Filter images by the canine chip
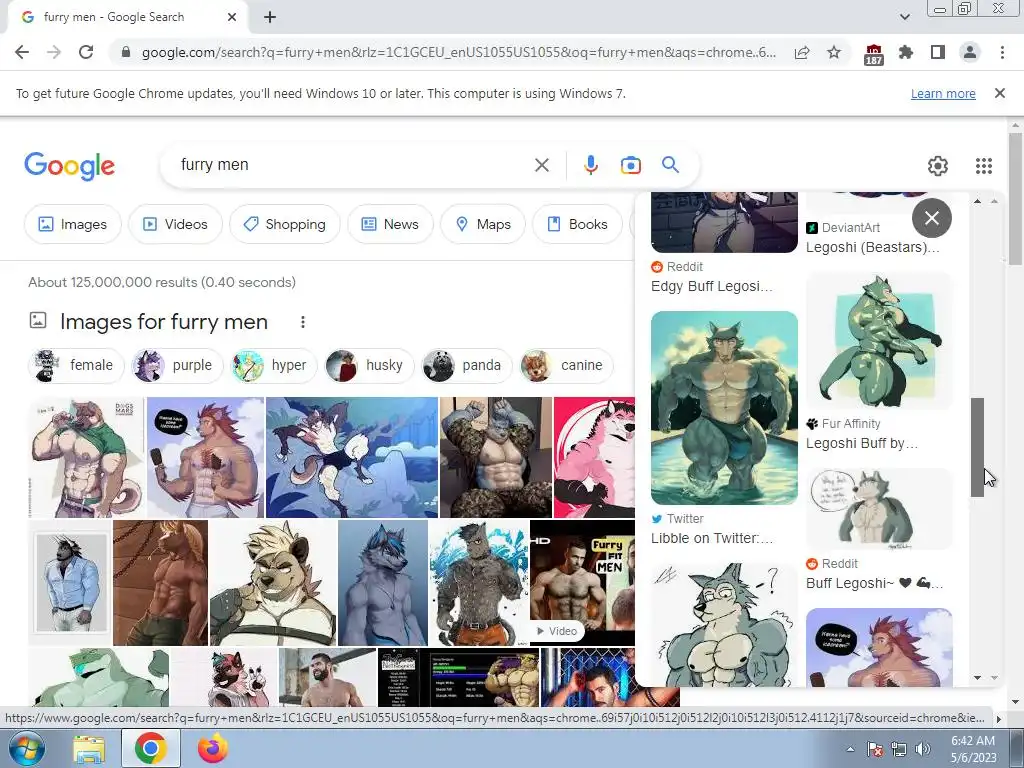1024x768 pixels. point(566,365)
